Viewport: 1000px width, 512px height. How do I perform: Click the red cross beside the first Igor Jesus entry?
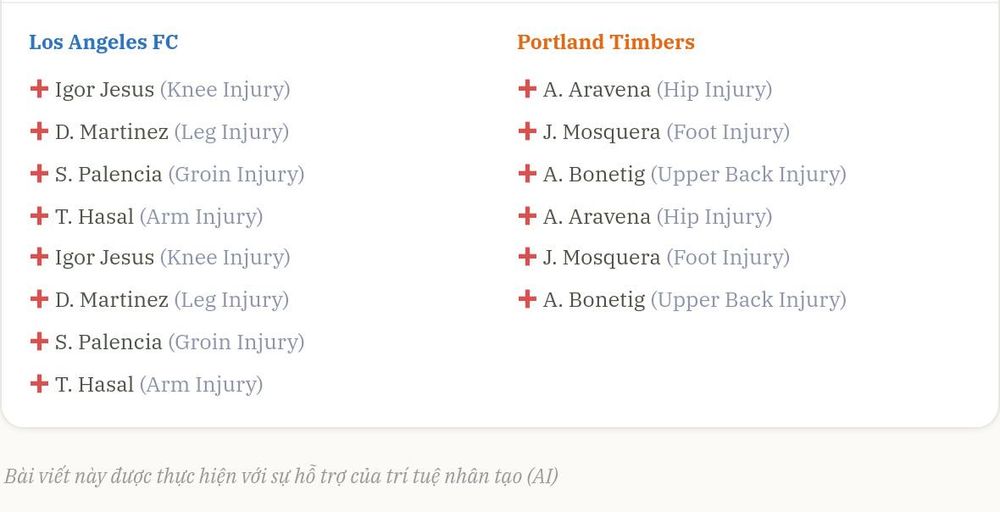coord(39,89)
